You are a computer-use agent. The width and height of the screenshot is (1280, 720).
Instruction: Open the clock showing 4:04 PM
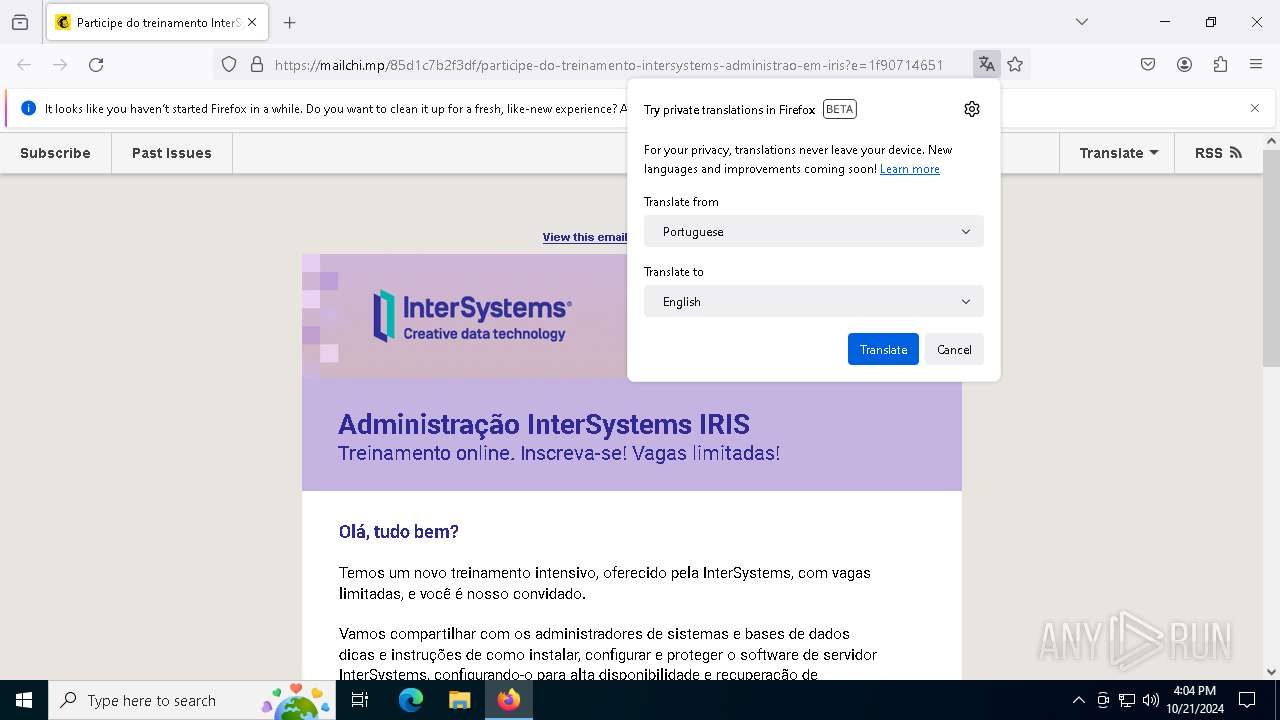(1195, 700)
